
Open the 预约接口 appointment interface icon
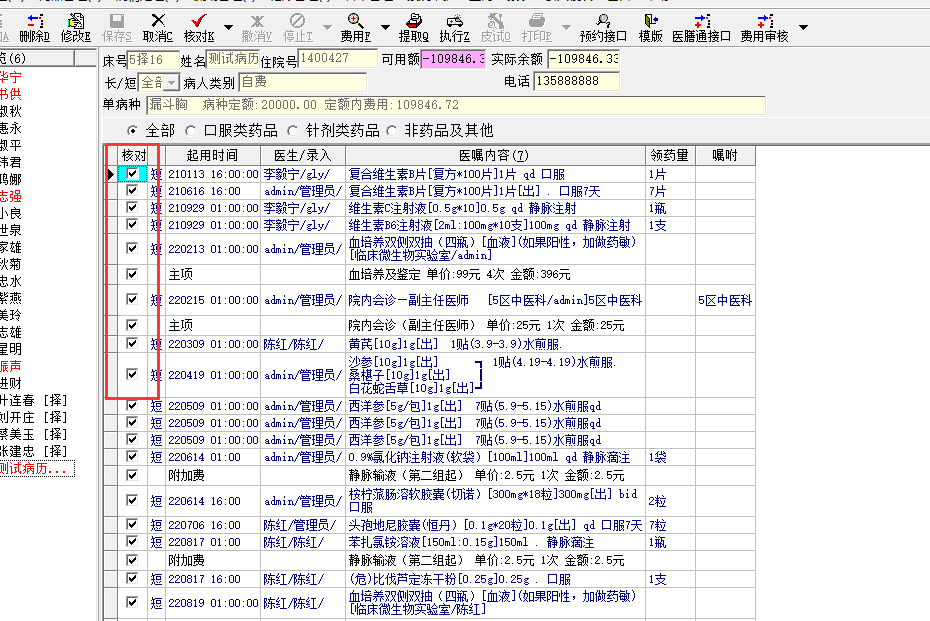tap(603, 28)
